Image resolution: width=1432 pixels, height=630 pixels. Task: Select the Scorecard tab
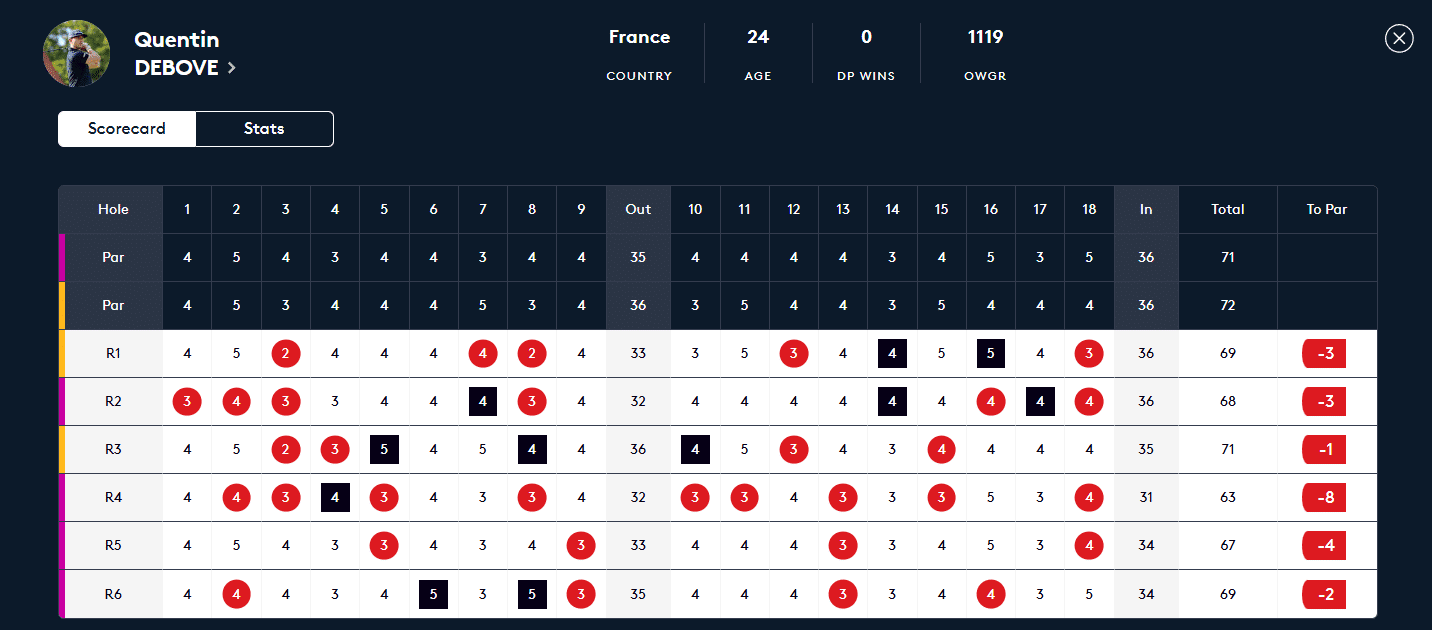[x=127, y=129]
